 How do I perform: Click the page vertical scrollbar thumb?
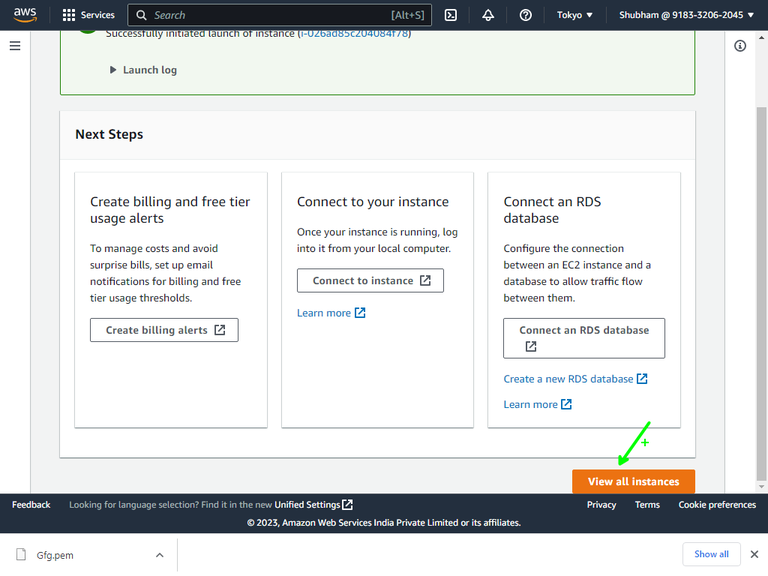pos(761,294)
